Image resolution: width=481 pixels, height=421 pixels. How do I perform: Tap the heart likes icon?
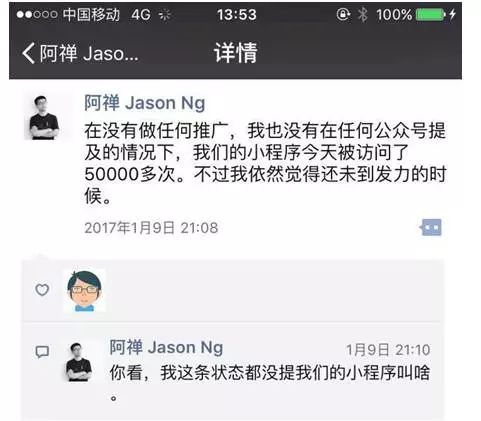pyautogui.click(x=42, y=290)
